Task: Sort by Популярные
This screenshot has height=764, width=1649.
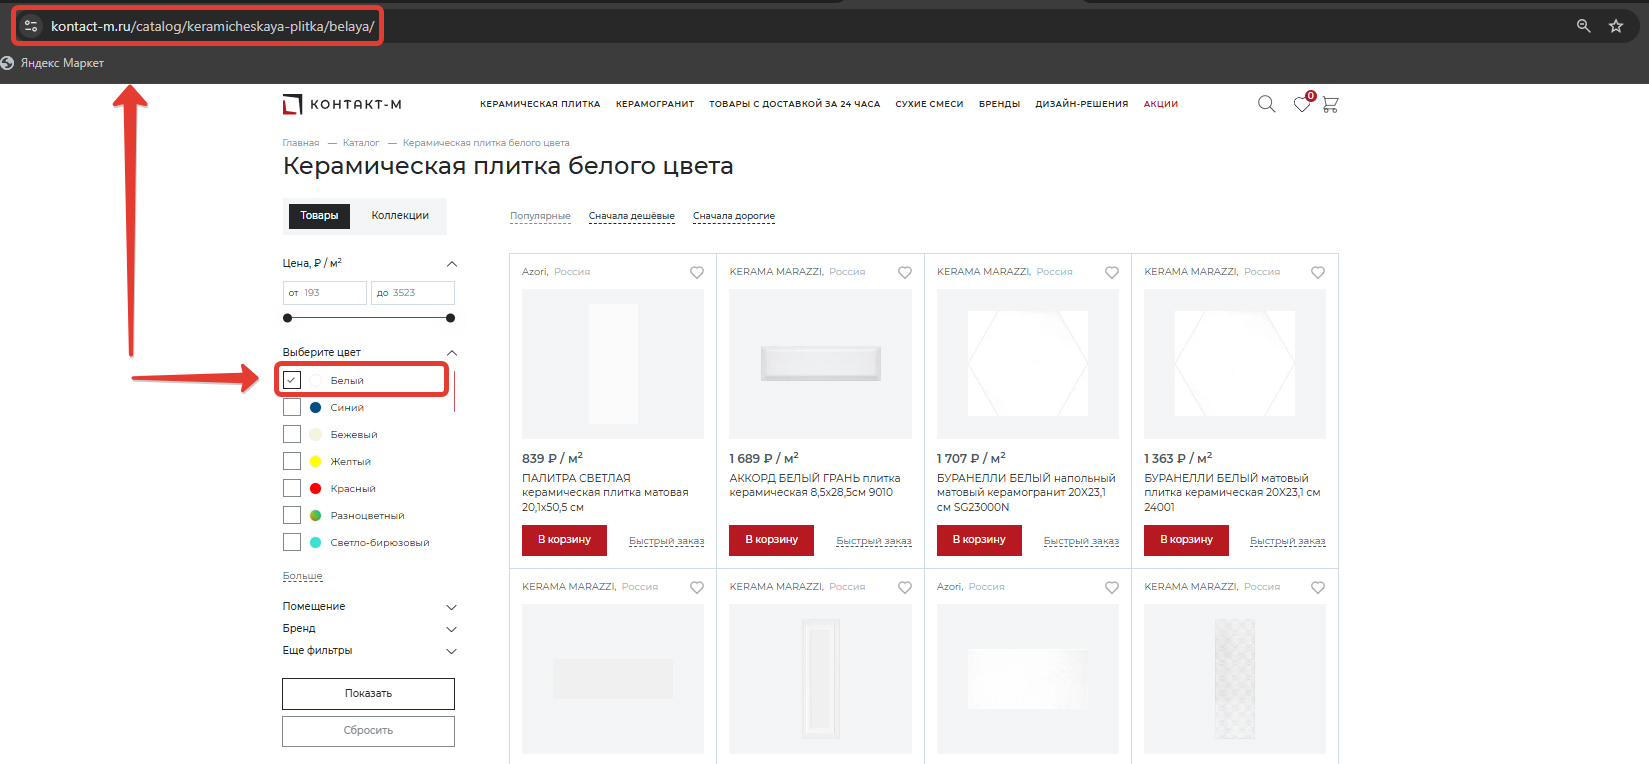Action: click(x=540, y=216)
